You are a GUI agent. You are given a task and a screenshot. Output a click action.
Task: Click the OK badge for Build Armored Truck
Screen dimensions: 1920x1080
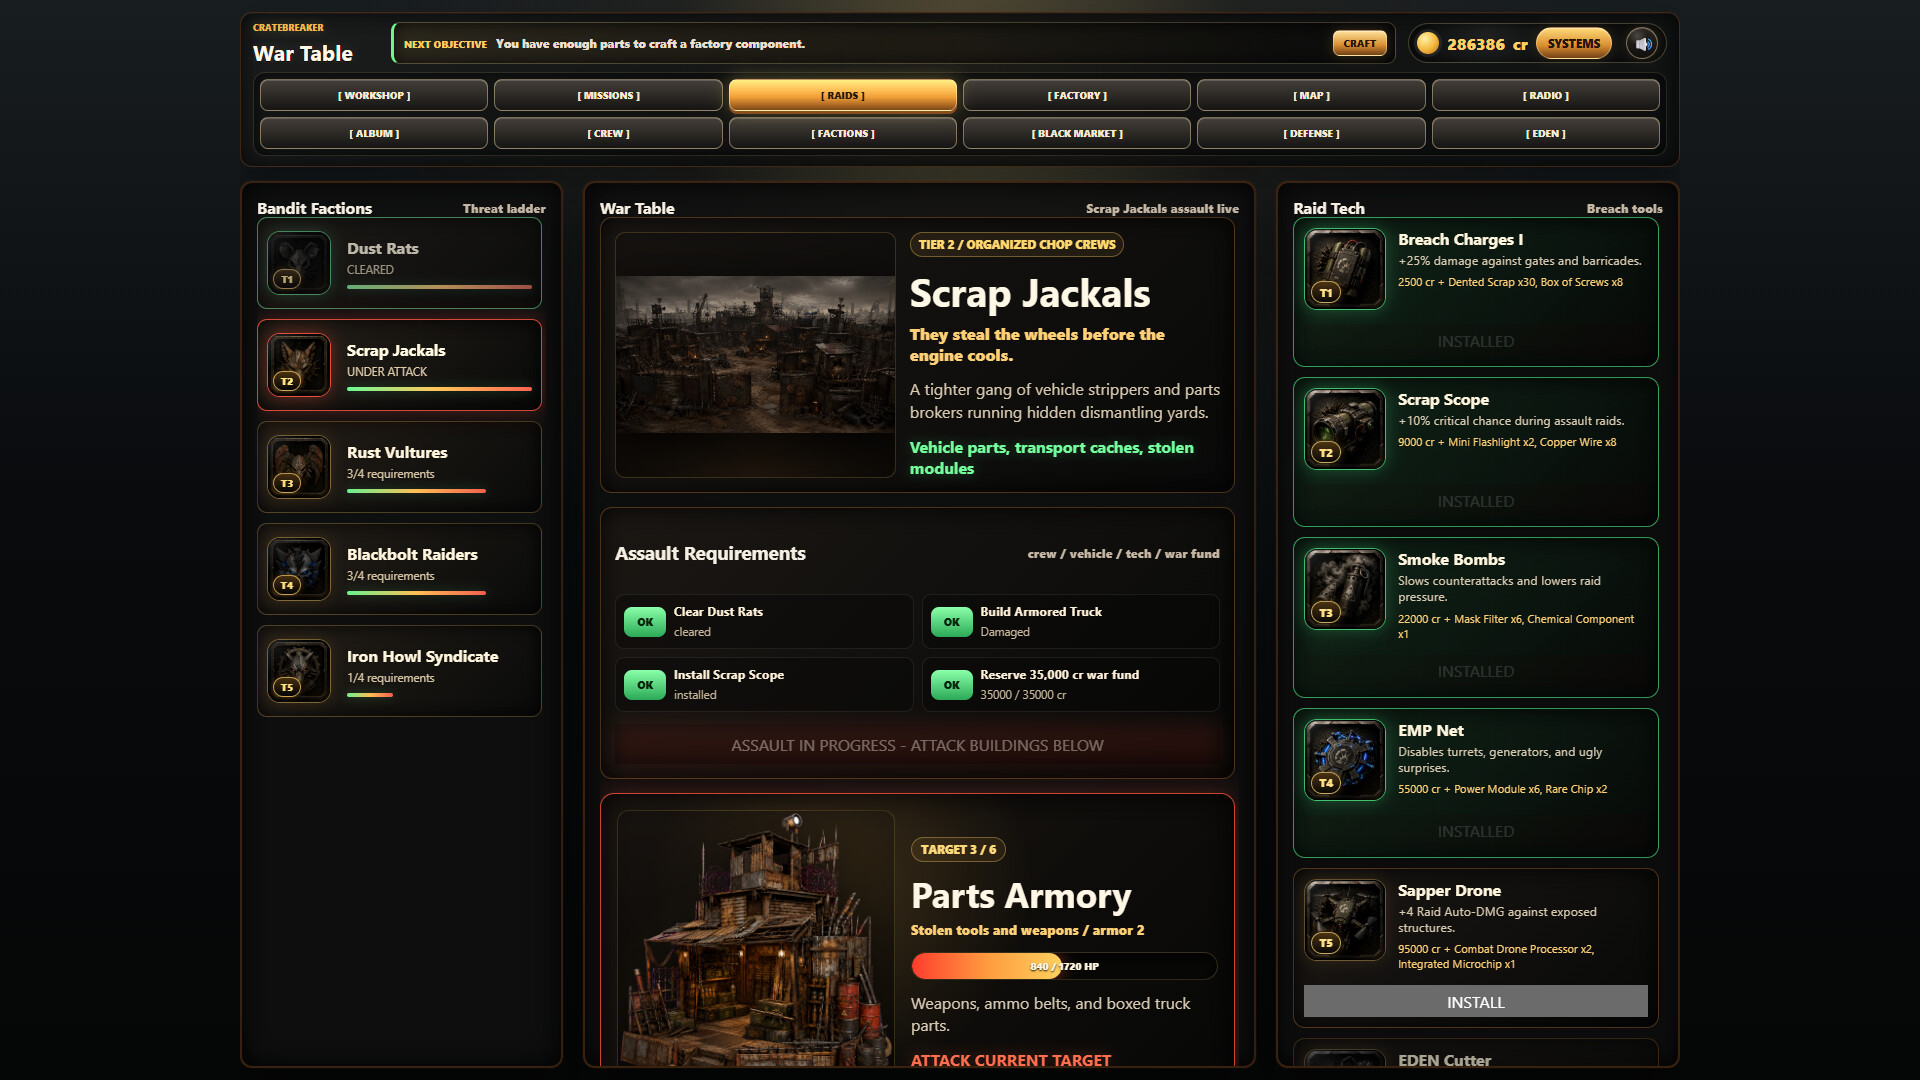point(952,622)
